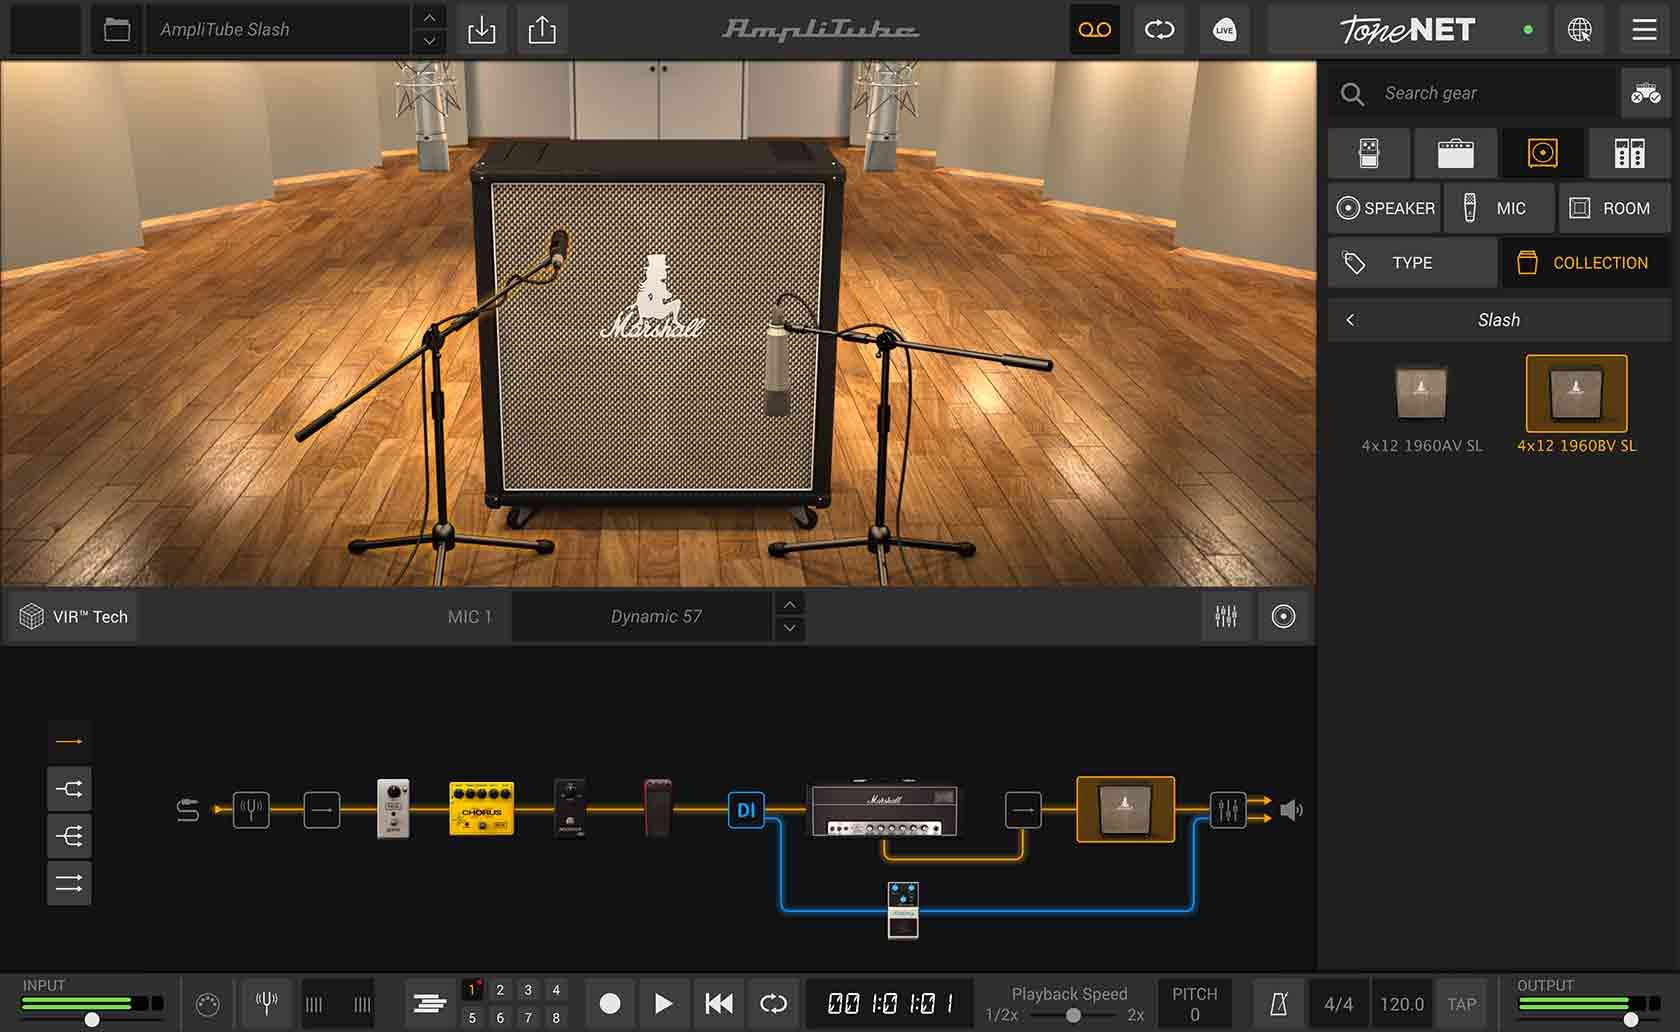Select recorder track 1
1680x1032 pixels.
[x=472, y=990]
